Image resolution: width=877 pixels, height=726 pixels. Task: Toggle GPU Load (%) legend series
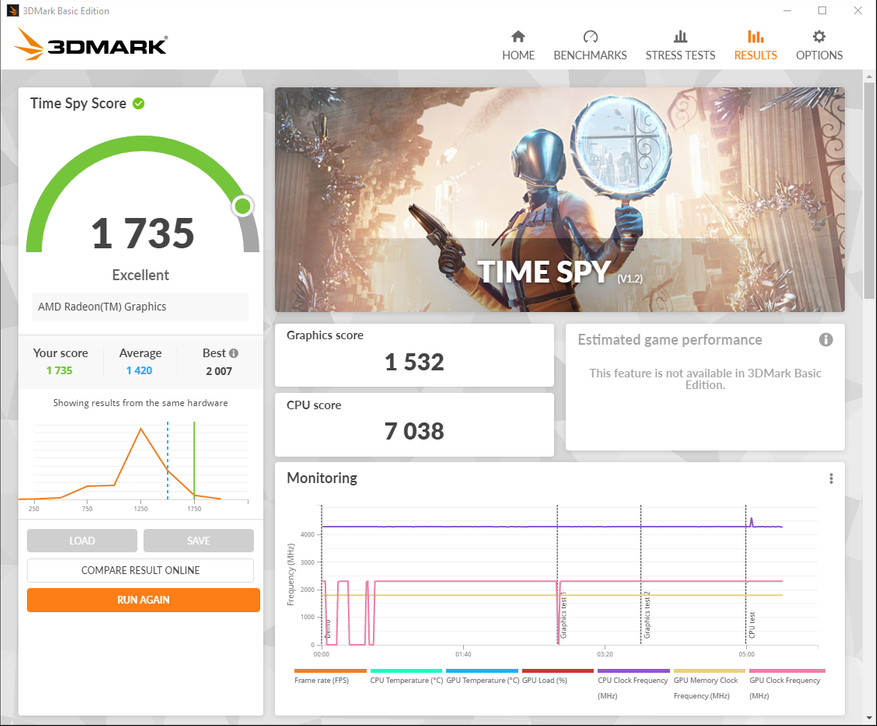[x=558, y=677]
